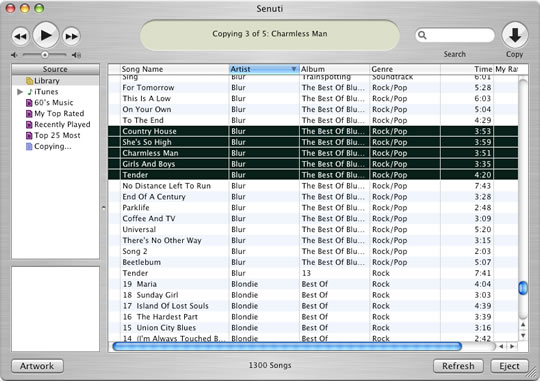Click the Copying... document icon
Image resolution: width=540 pixels, height=381 pixels.
[30, 146]
